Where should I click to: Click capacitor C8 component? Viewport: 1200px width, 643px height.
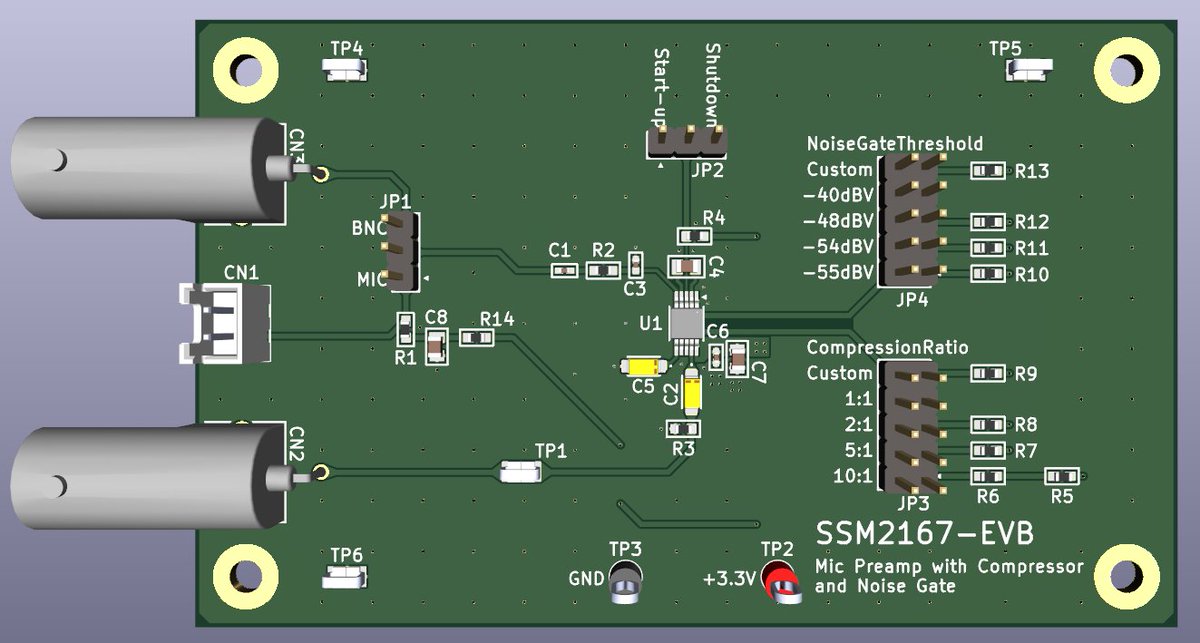(x=436, y=347)
